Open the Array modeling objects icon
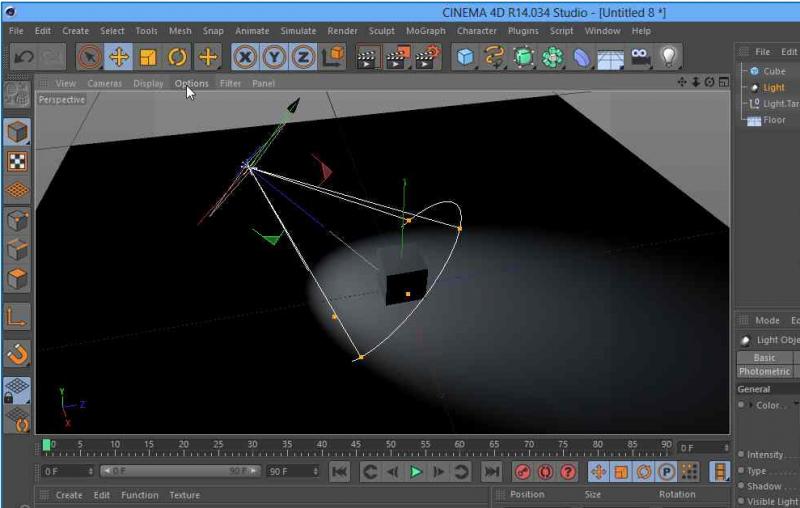Viewport: 800px width, 508px height. (x=553, y=57)
